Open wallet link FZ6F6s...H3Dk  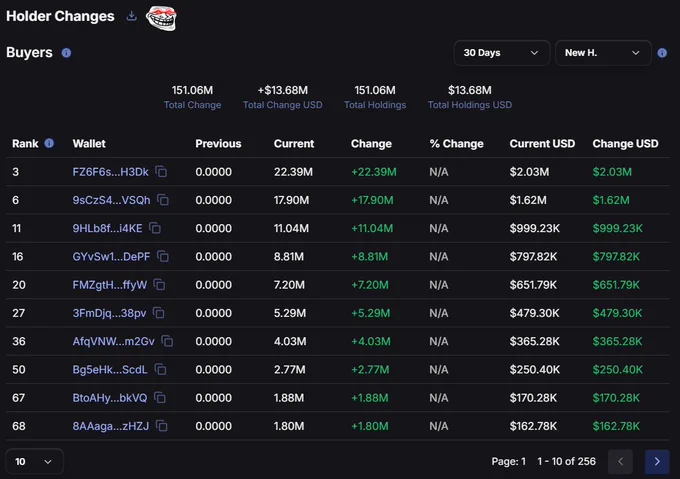111,172
